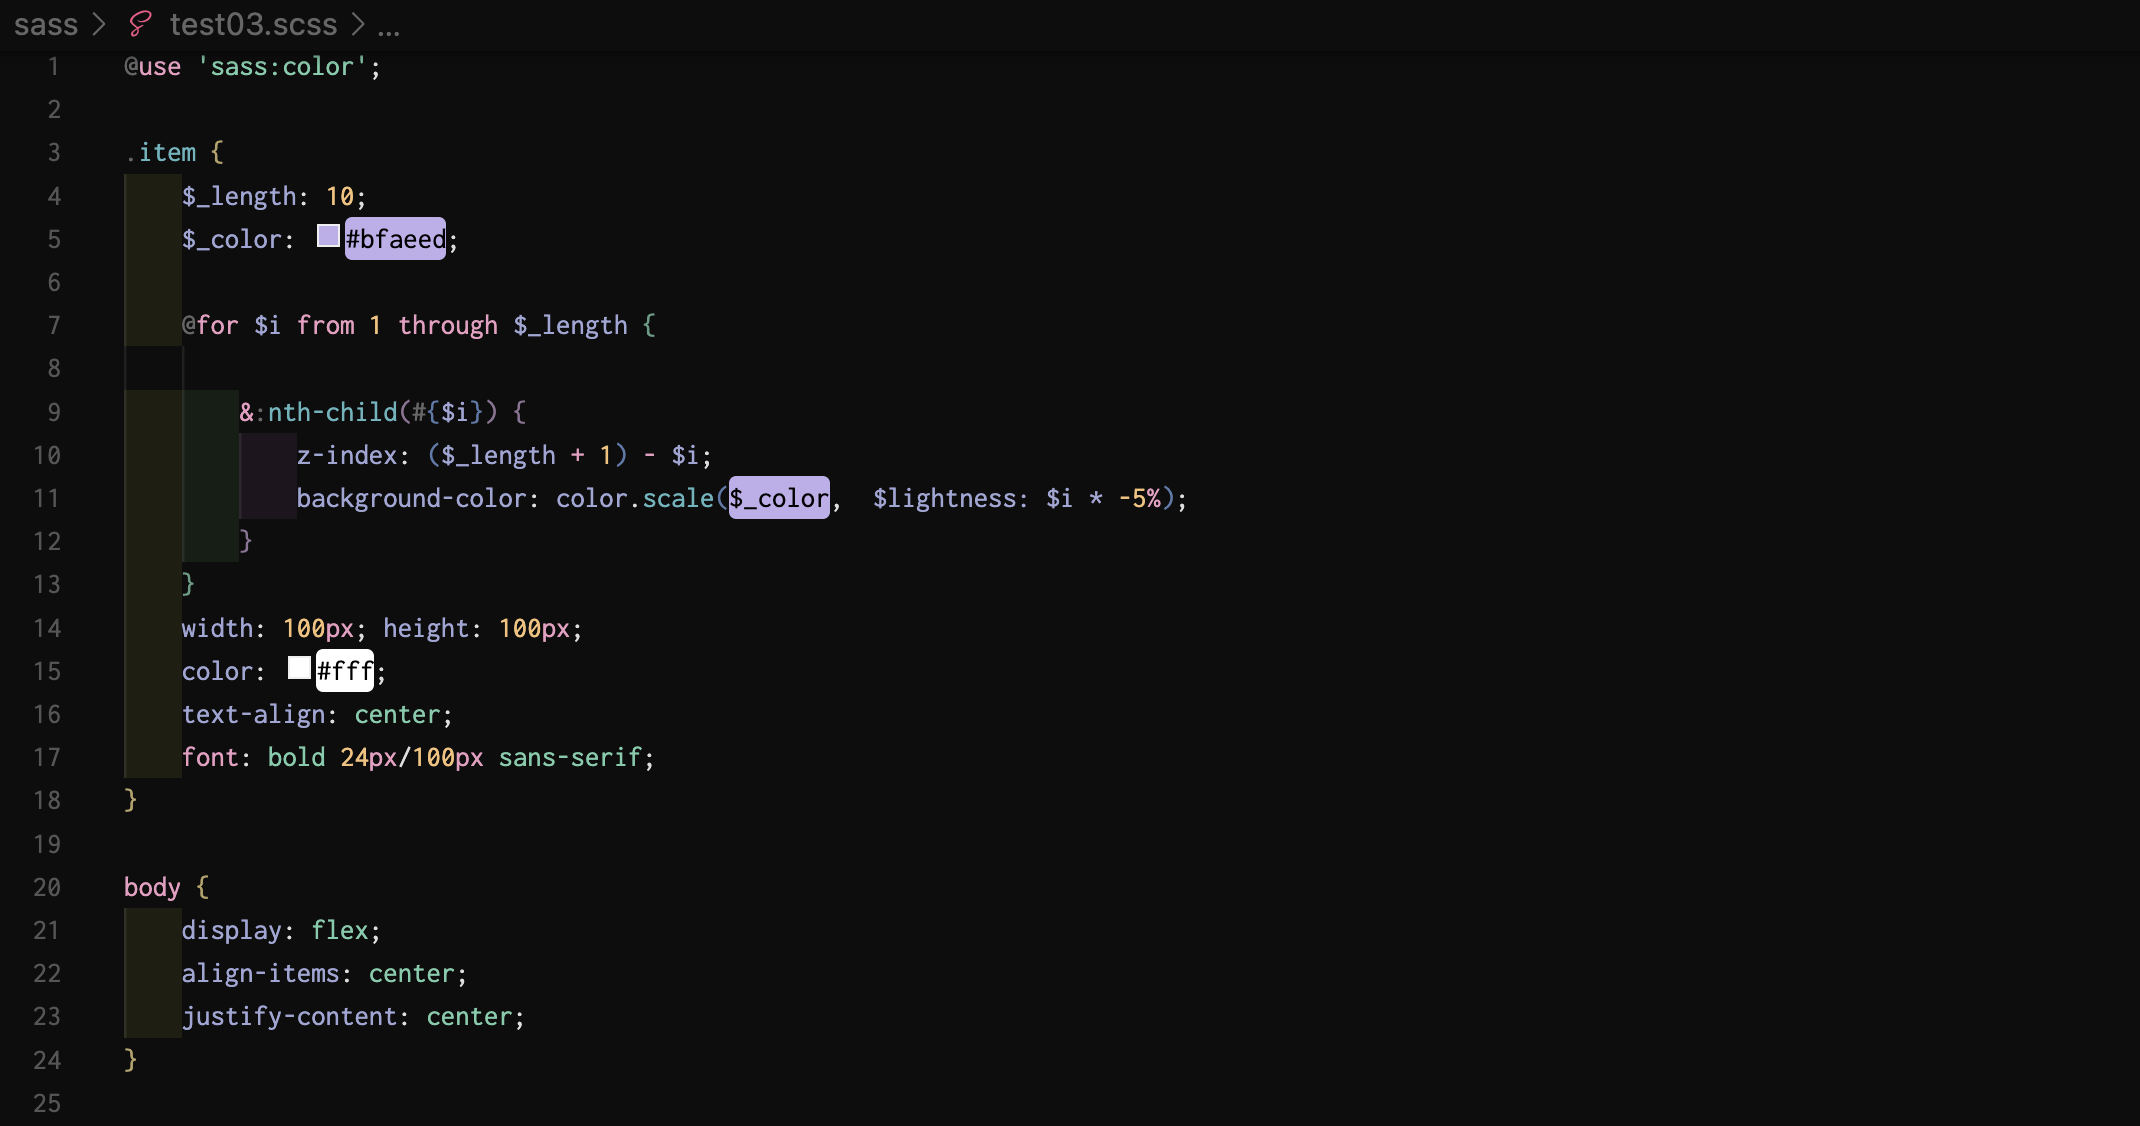Click line number 11 in gutter
The width and height of the screenshot is (2140, 1126).
[x=47, y=498]
